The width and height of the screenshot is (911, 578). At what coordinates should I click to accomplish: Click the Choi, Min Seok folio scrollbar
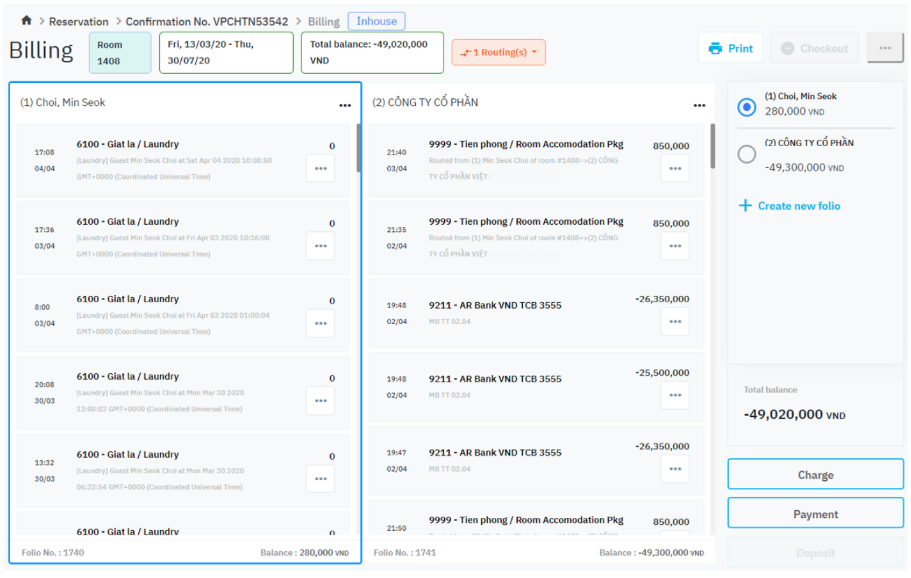[x=358, y=148]
